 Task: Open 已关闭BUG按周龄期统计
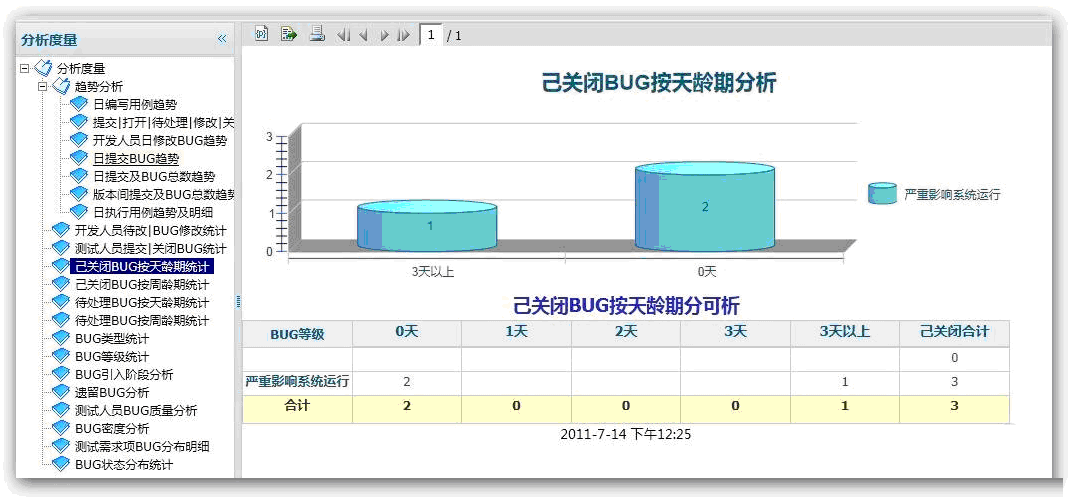[x=142, y=284]
